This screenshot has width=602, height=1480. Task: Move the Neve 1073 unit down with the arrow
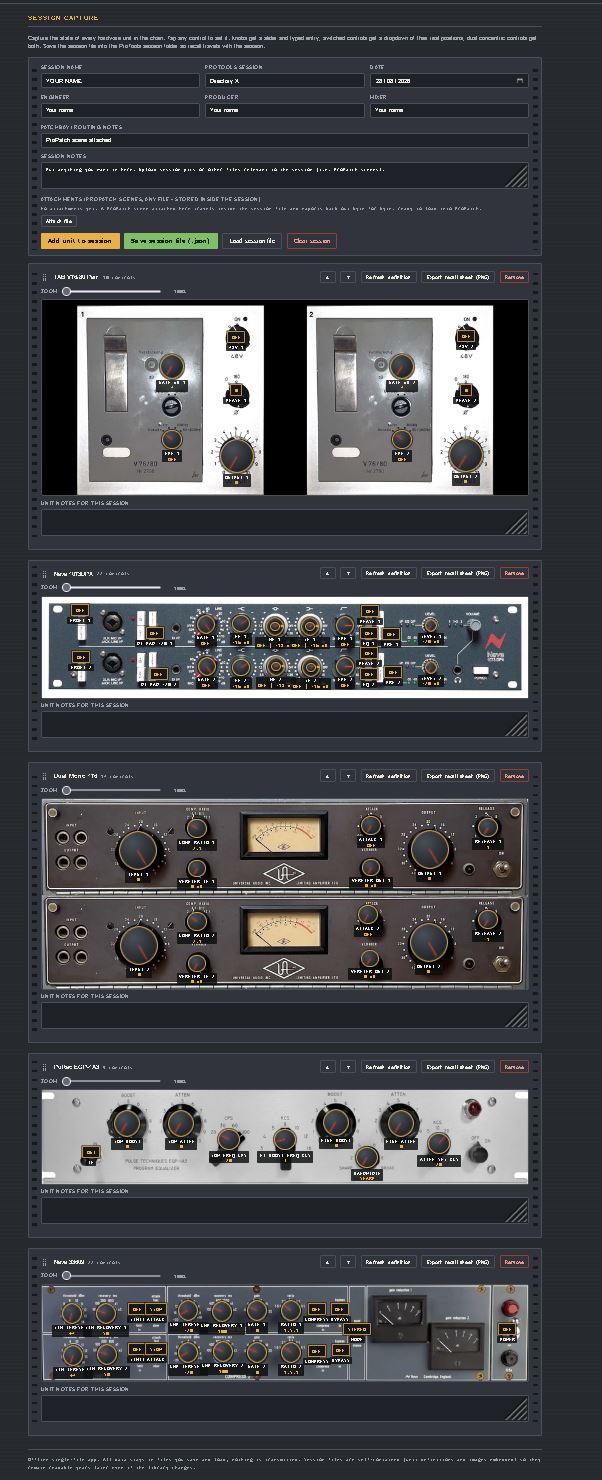[x=348, y=574]
